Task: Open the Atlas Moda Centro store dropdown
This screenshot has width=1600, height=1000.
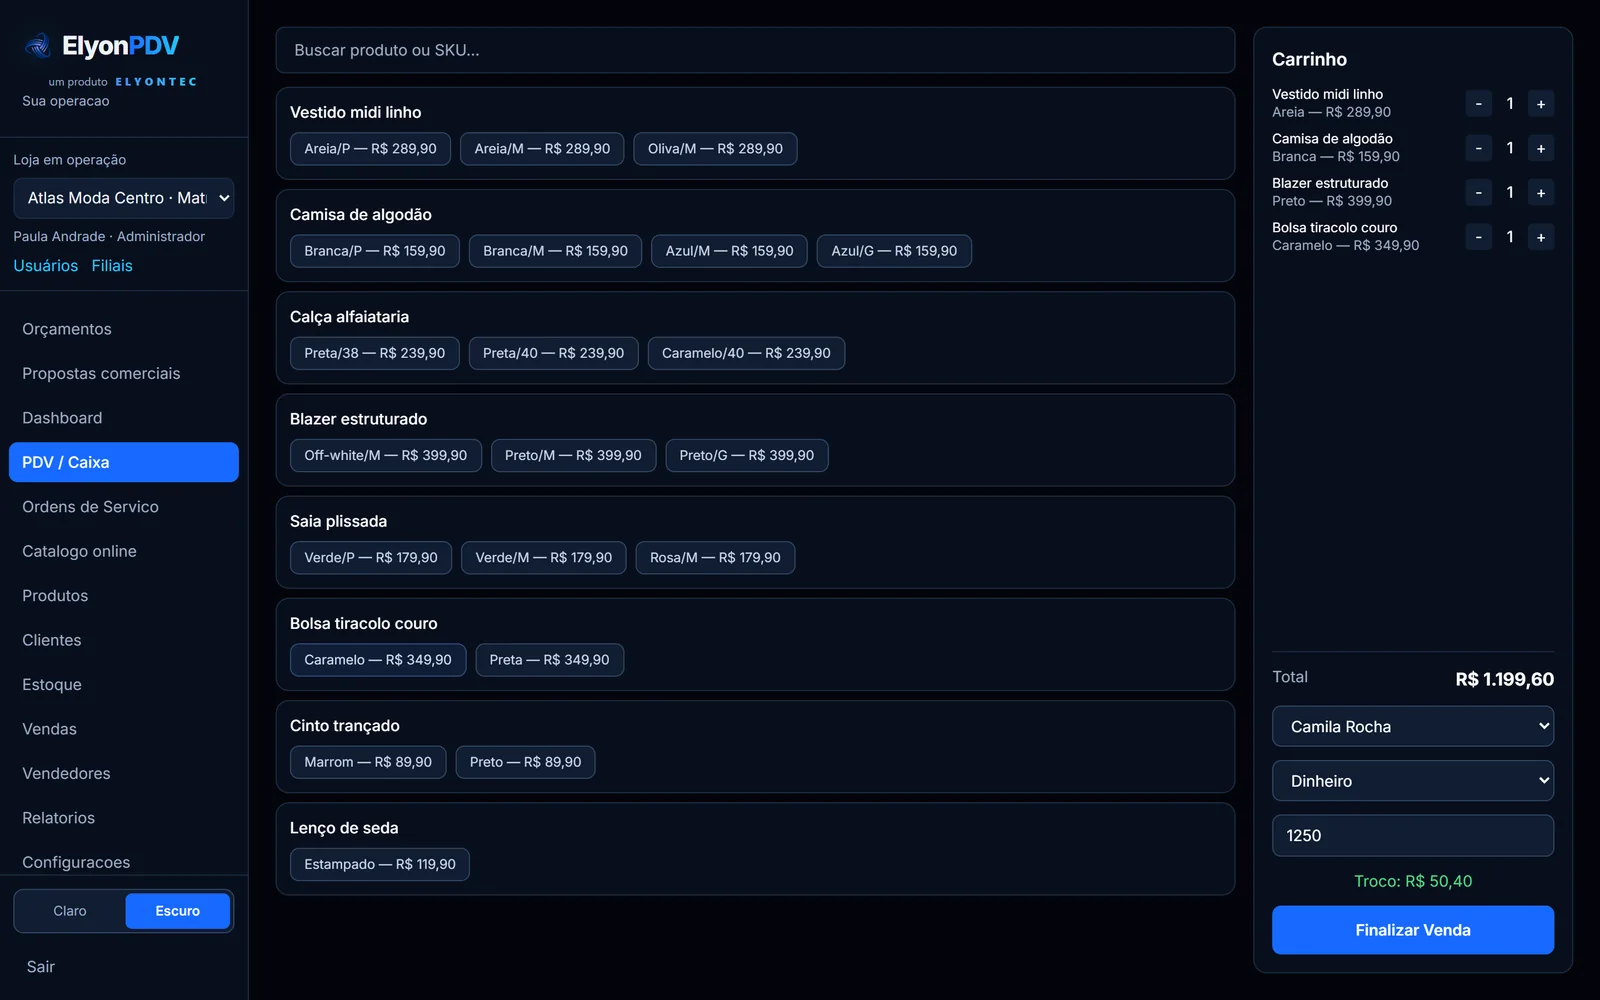Action: pyautogui.click(x=124, y=198)
